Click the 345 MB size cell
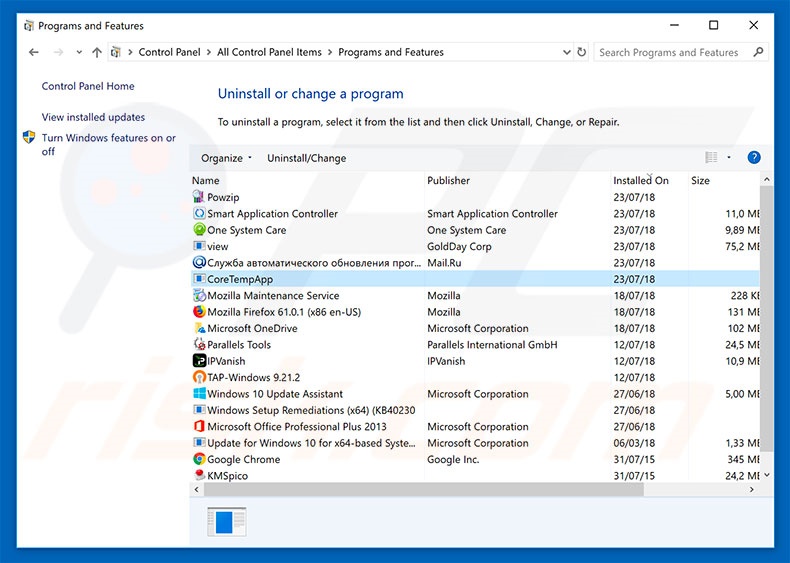The height and width of the screenshot is (563, 790). tap(743, 460)
